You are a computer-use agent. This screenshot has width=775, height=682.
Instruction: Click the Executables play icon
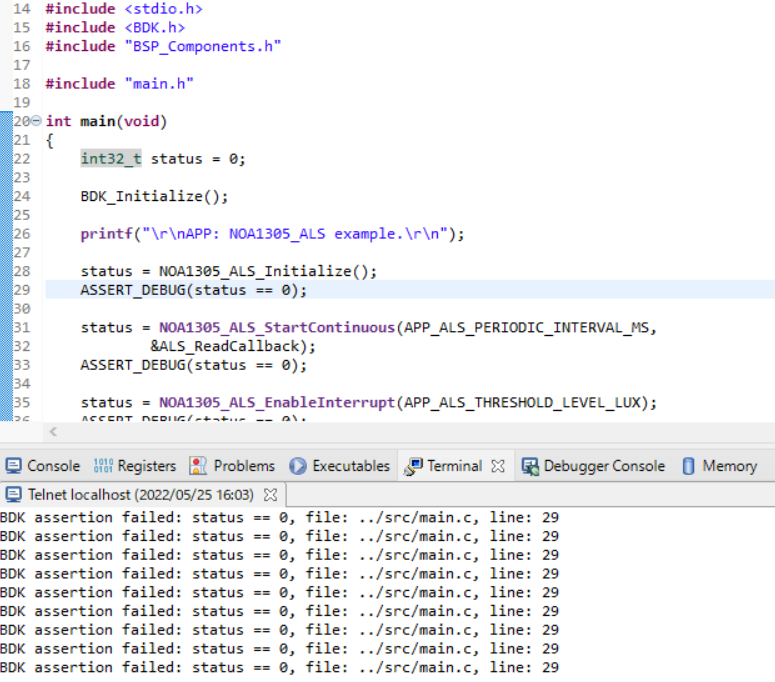pos(298,466)
